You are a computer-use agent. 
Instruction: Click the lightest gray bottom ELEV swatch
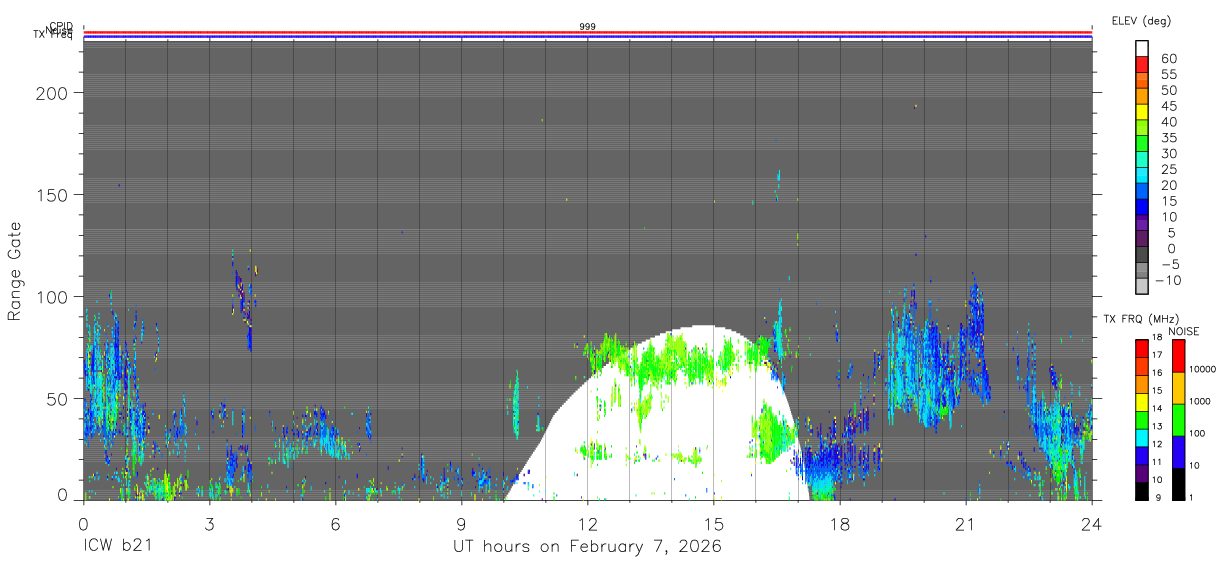point(1142,288)
